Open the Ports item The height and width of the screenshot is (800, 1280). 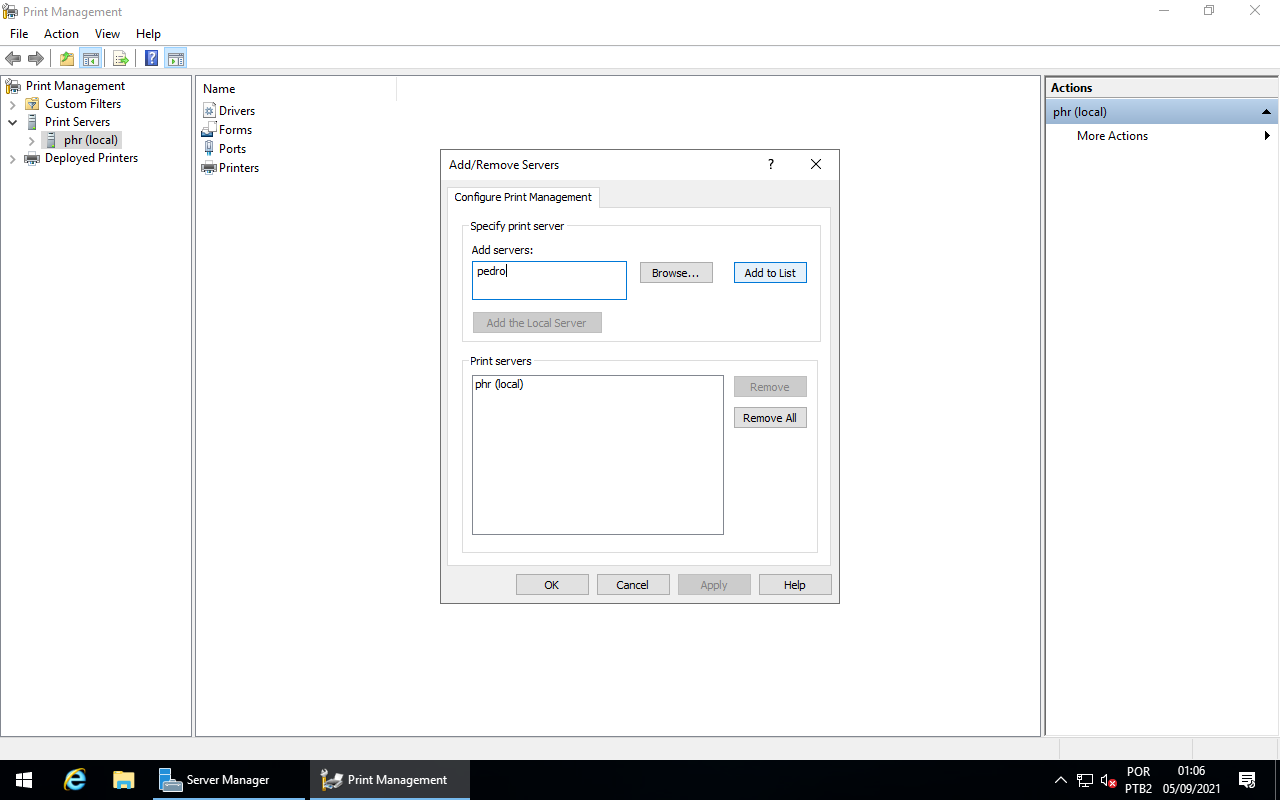[x=232, y=148]
